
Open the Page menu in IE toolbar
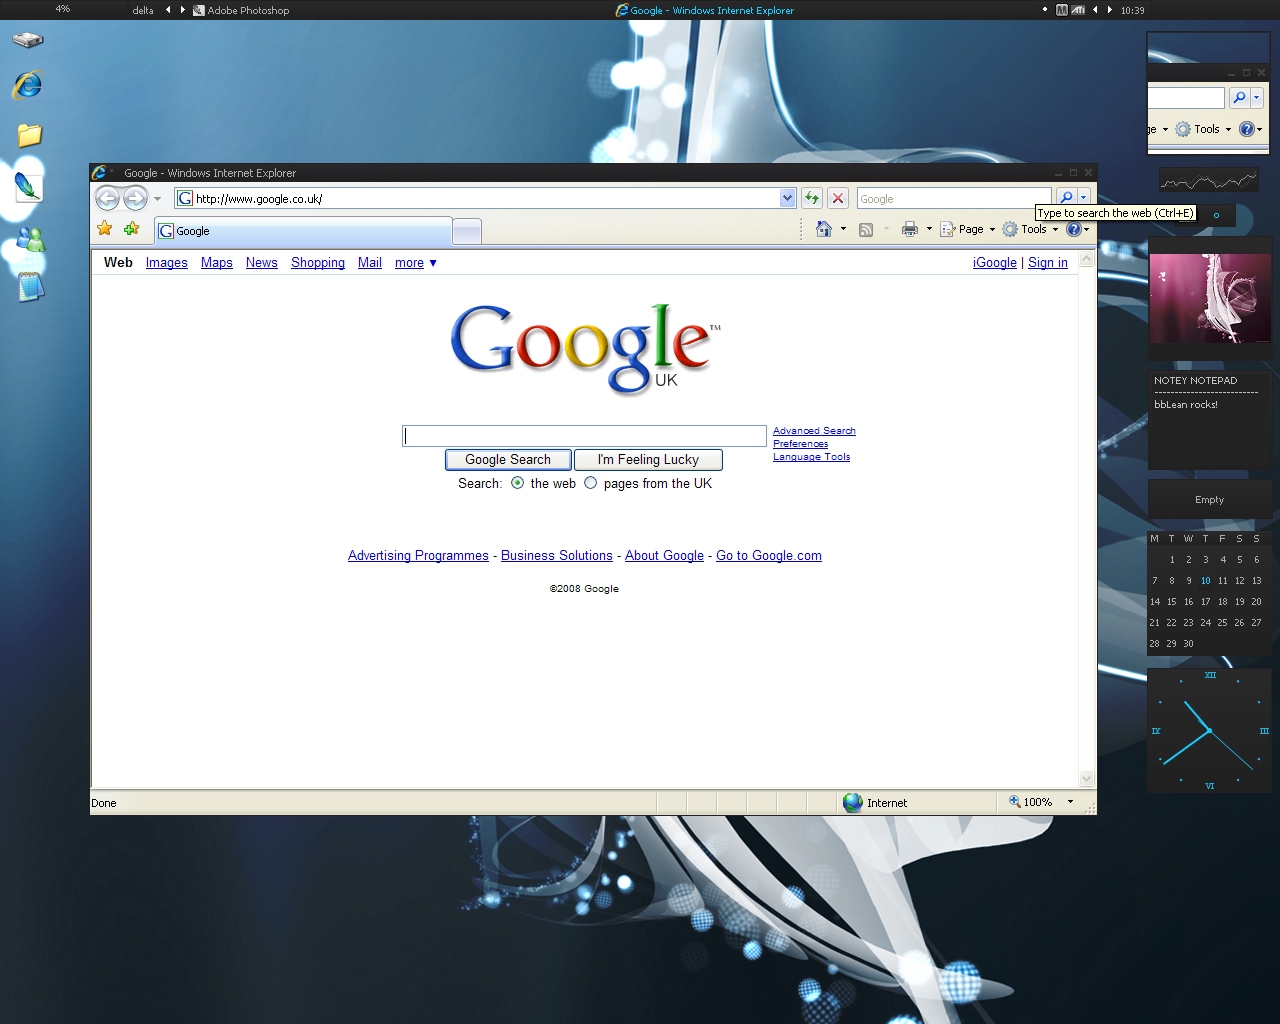pyautogui.click(x=968, y=229)
